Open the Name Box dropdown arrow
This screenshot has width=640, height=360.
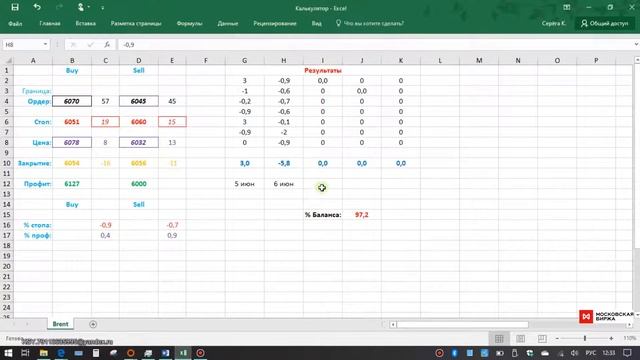click(x=45, y=44)
